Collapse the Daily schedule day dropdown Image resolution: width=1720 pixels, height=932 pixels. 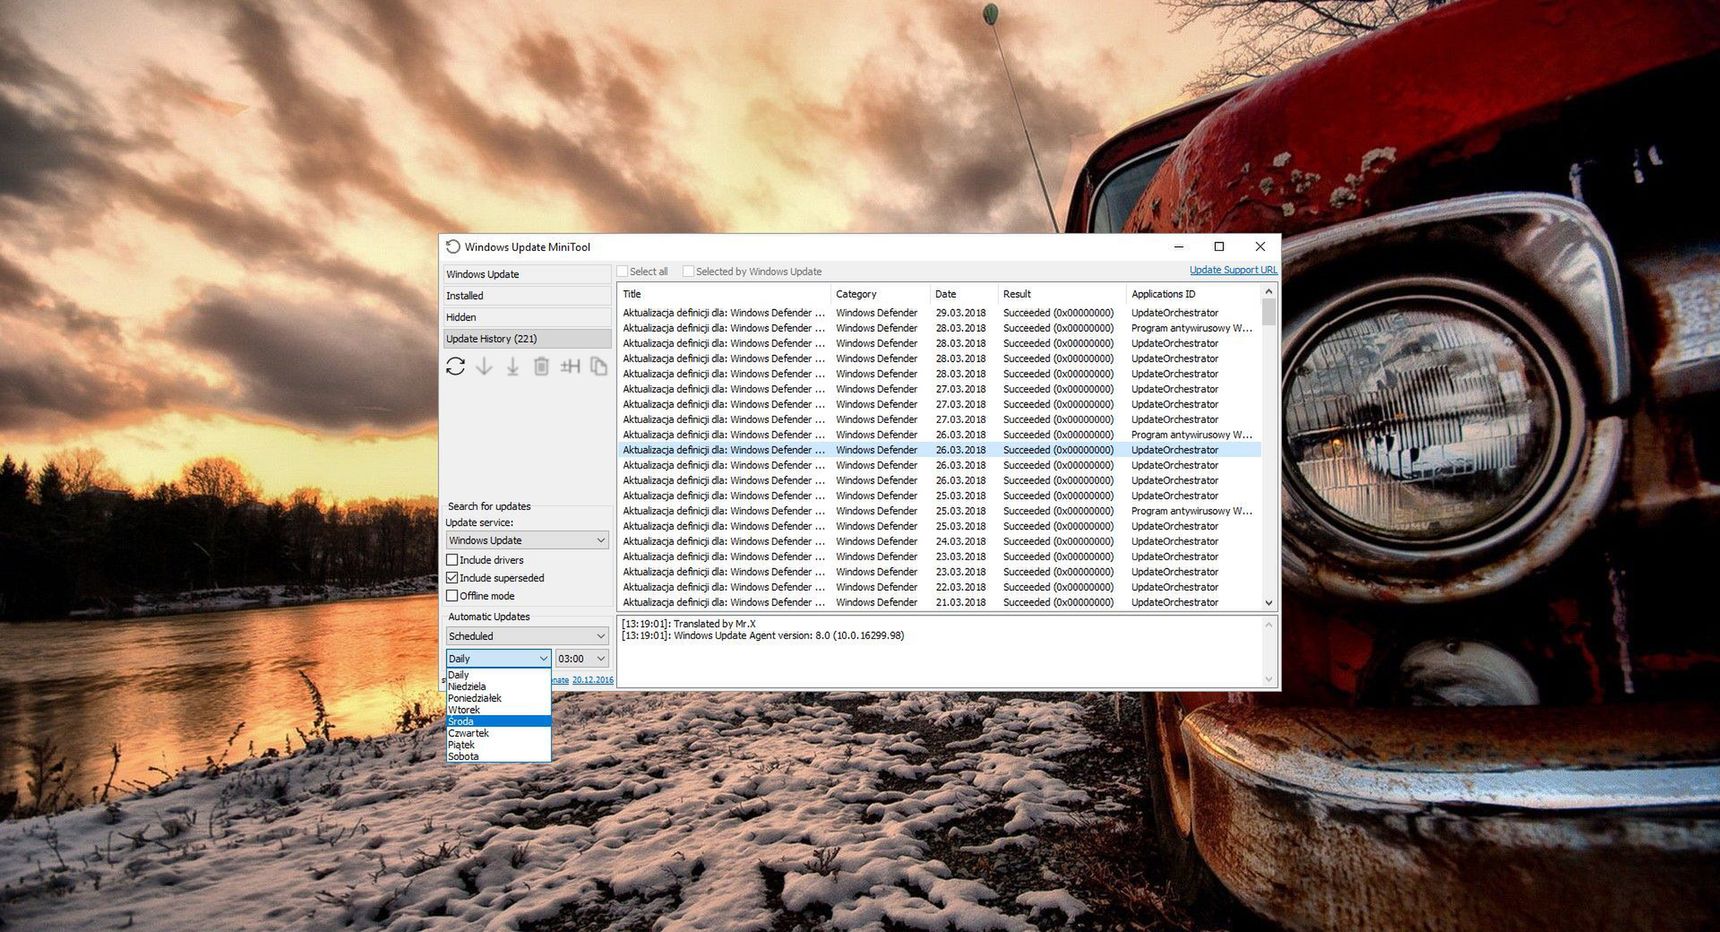pyautogui.click(x=498, y=658)
